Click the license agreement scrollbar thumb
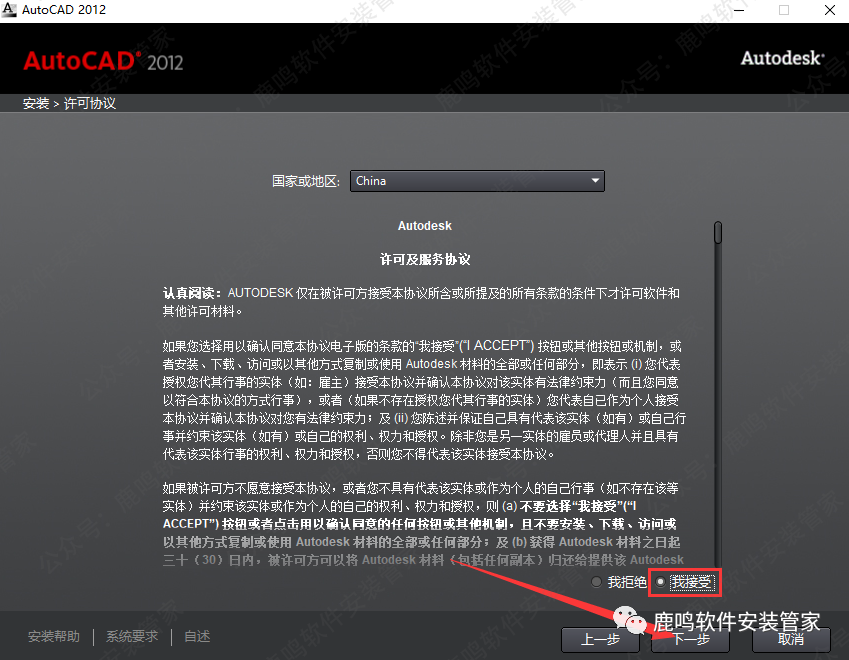Viewport: 849px width, 660px height. [x=717, y=232]
